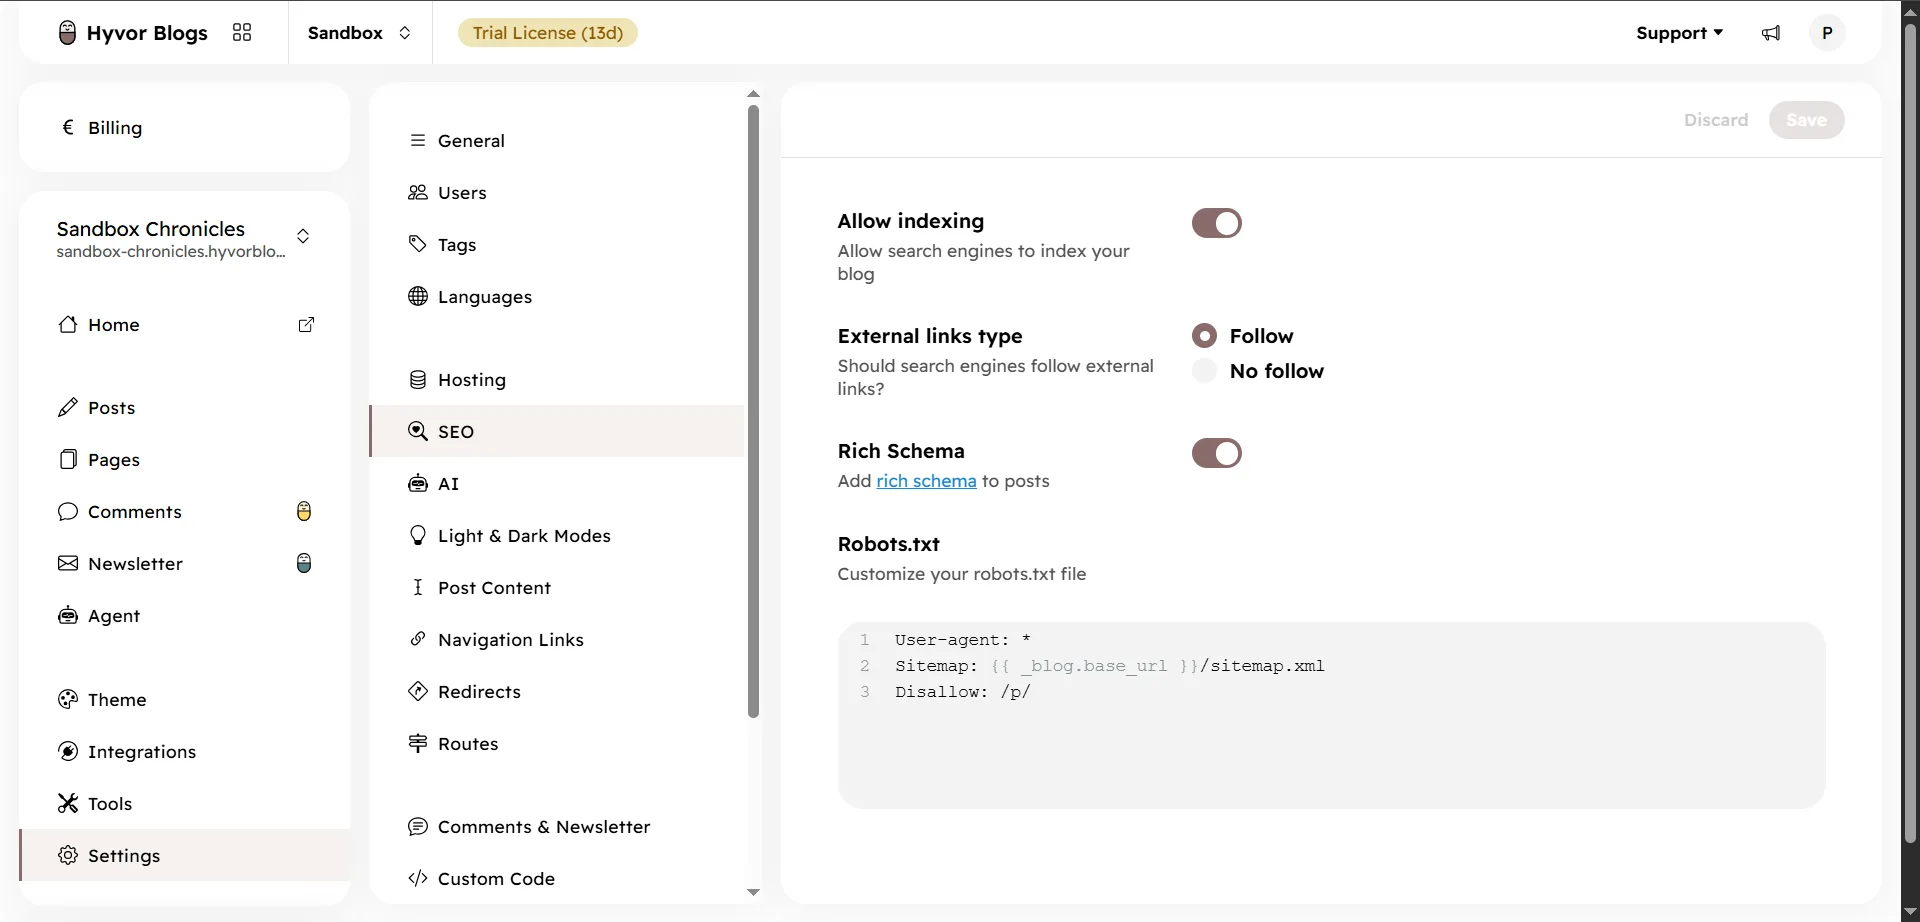The width and height of the screenshot is (1920, 922).
Task: Open the user avatar P
Action: point(1827,33)
